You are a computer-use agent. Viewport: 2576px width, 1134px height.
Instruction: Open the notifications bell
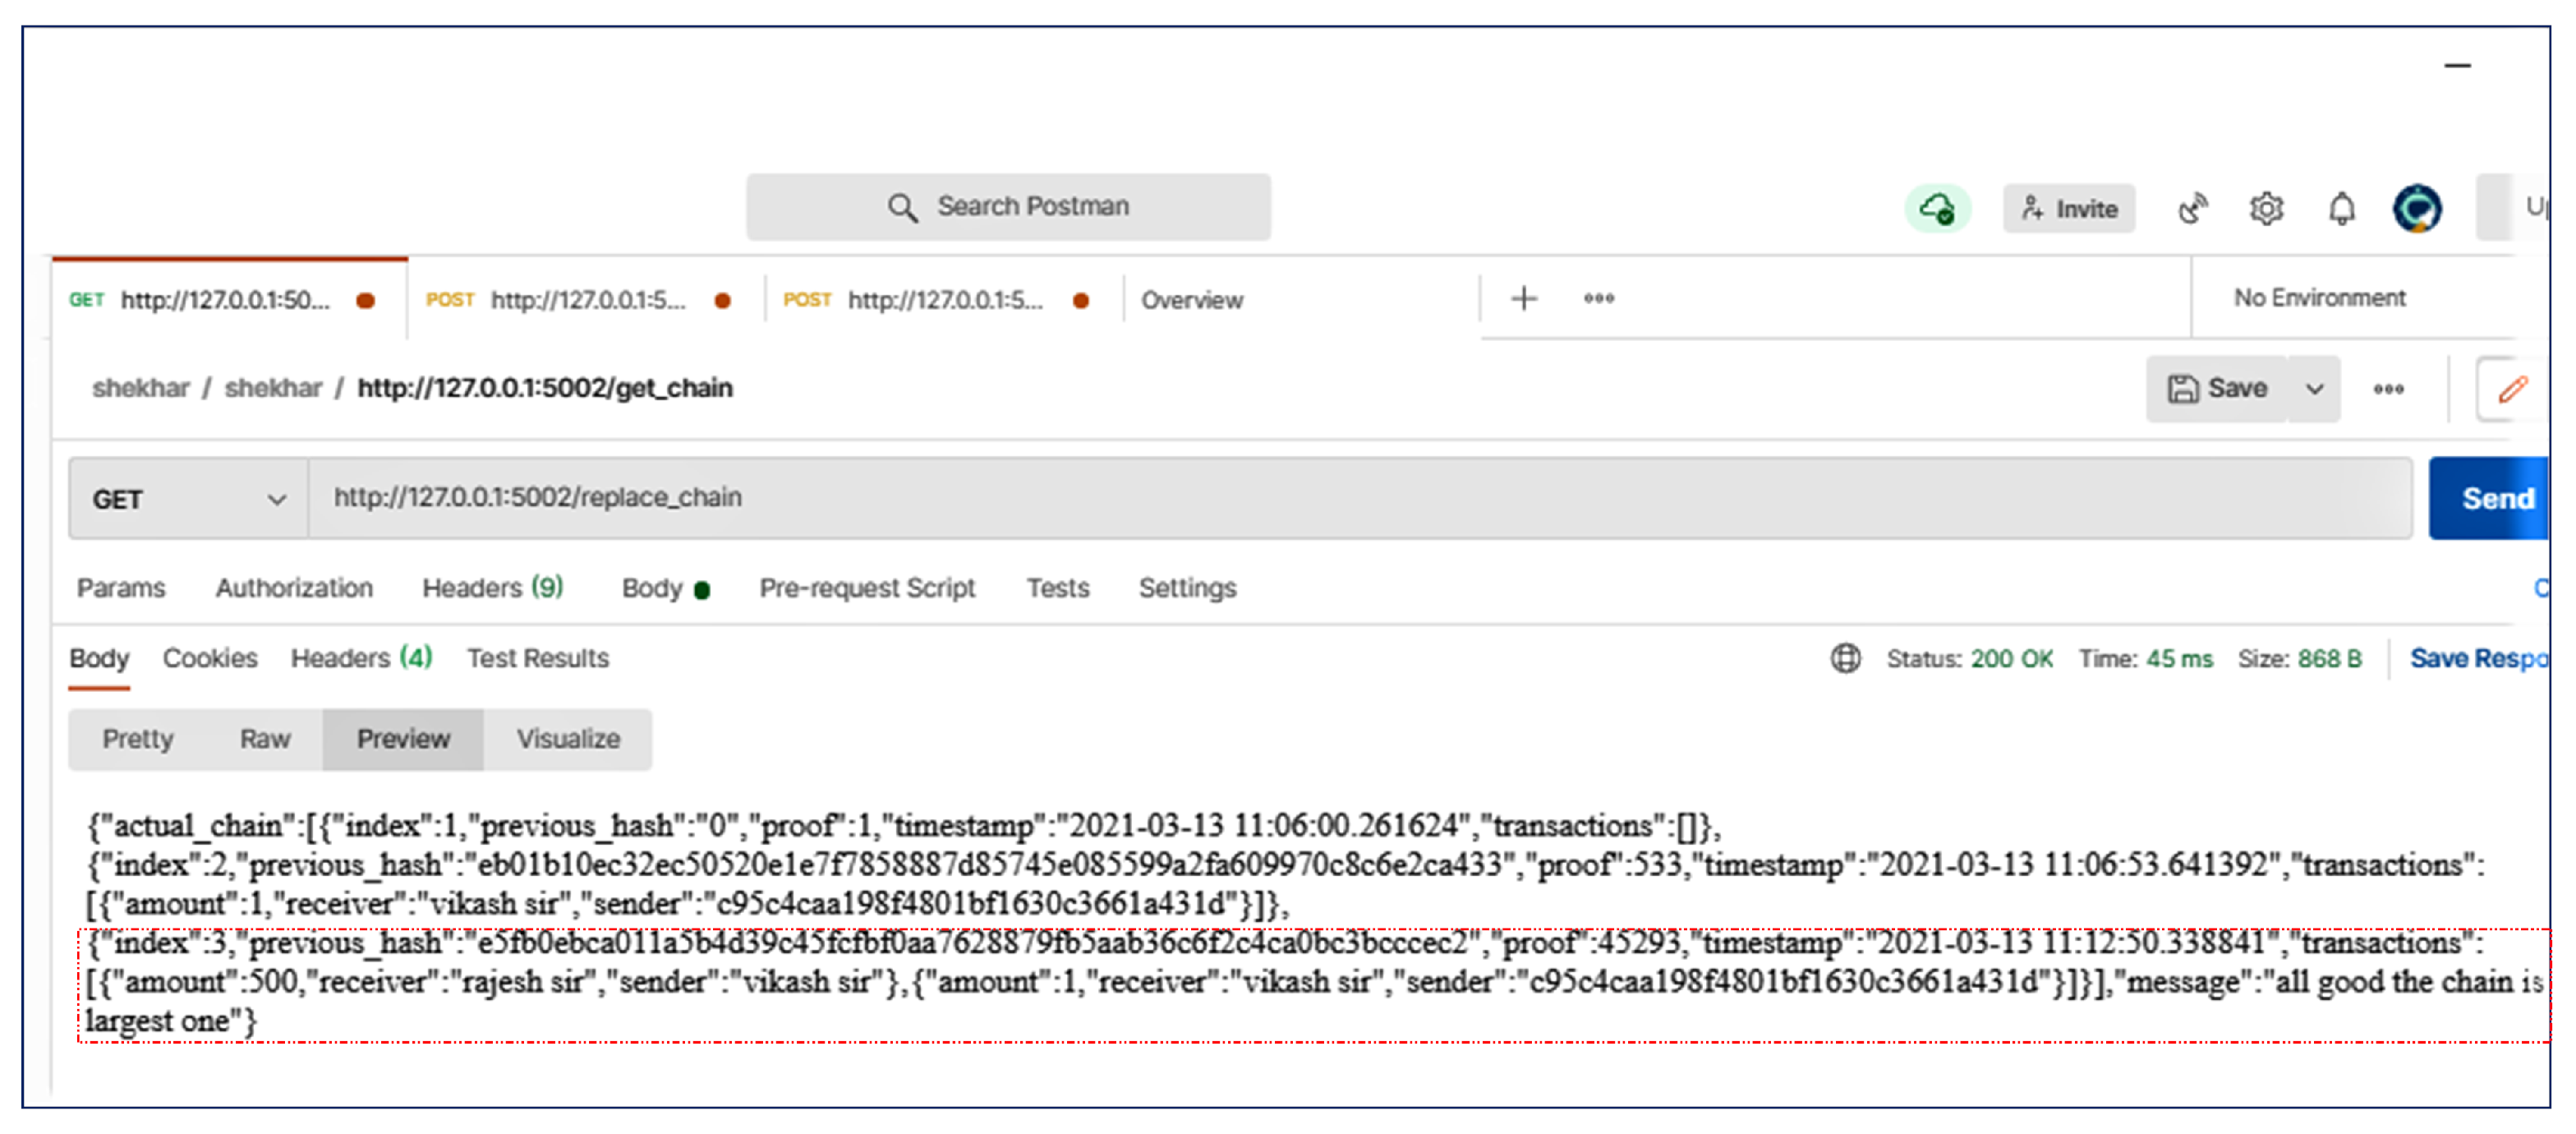click(2341, 209)
